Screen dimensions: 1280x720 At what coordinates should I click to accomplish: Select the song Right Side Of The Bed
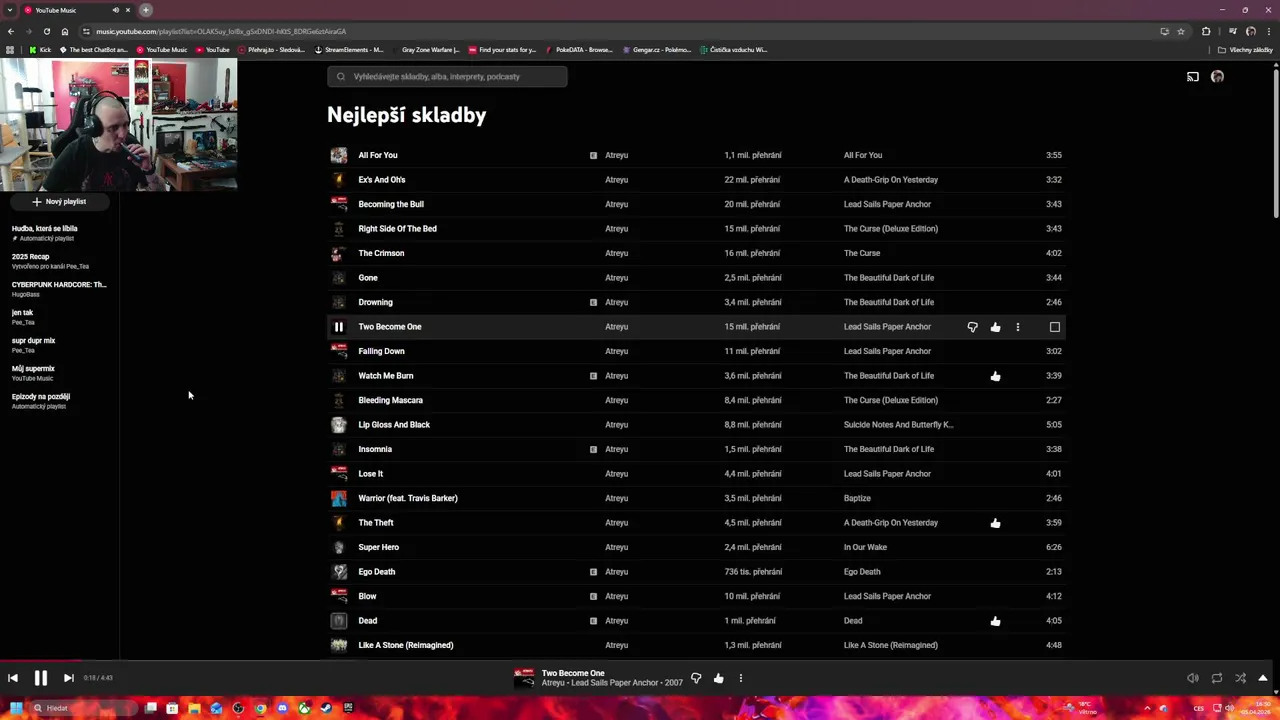(x=397, y=229)
